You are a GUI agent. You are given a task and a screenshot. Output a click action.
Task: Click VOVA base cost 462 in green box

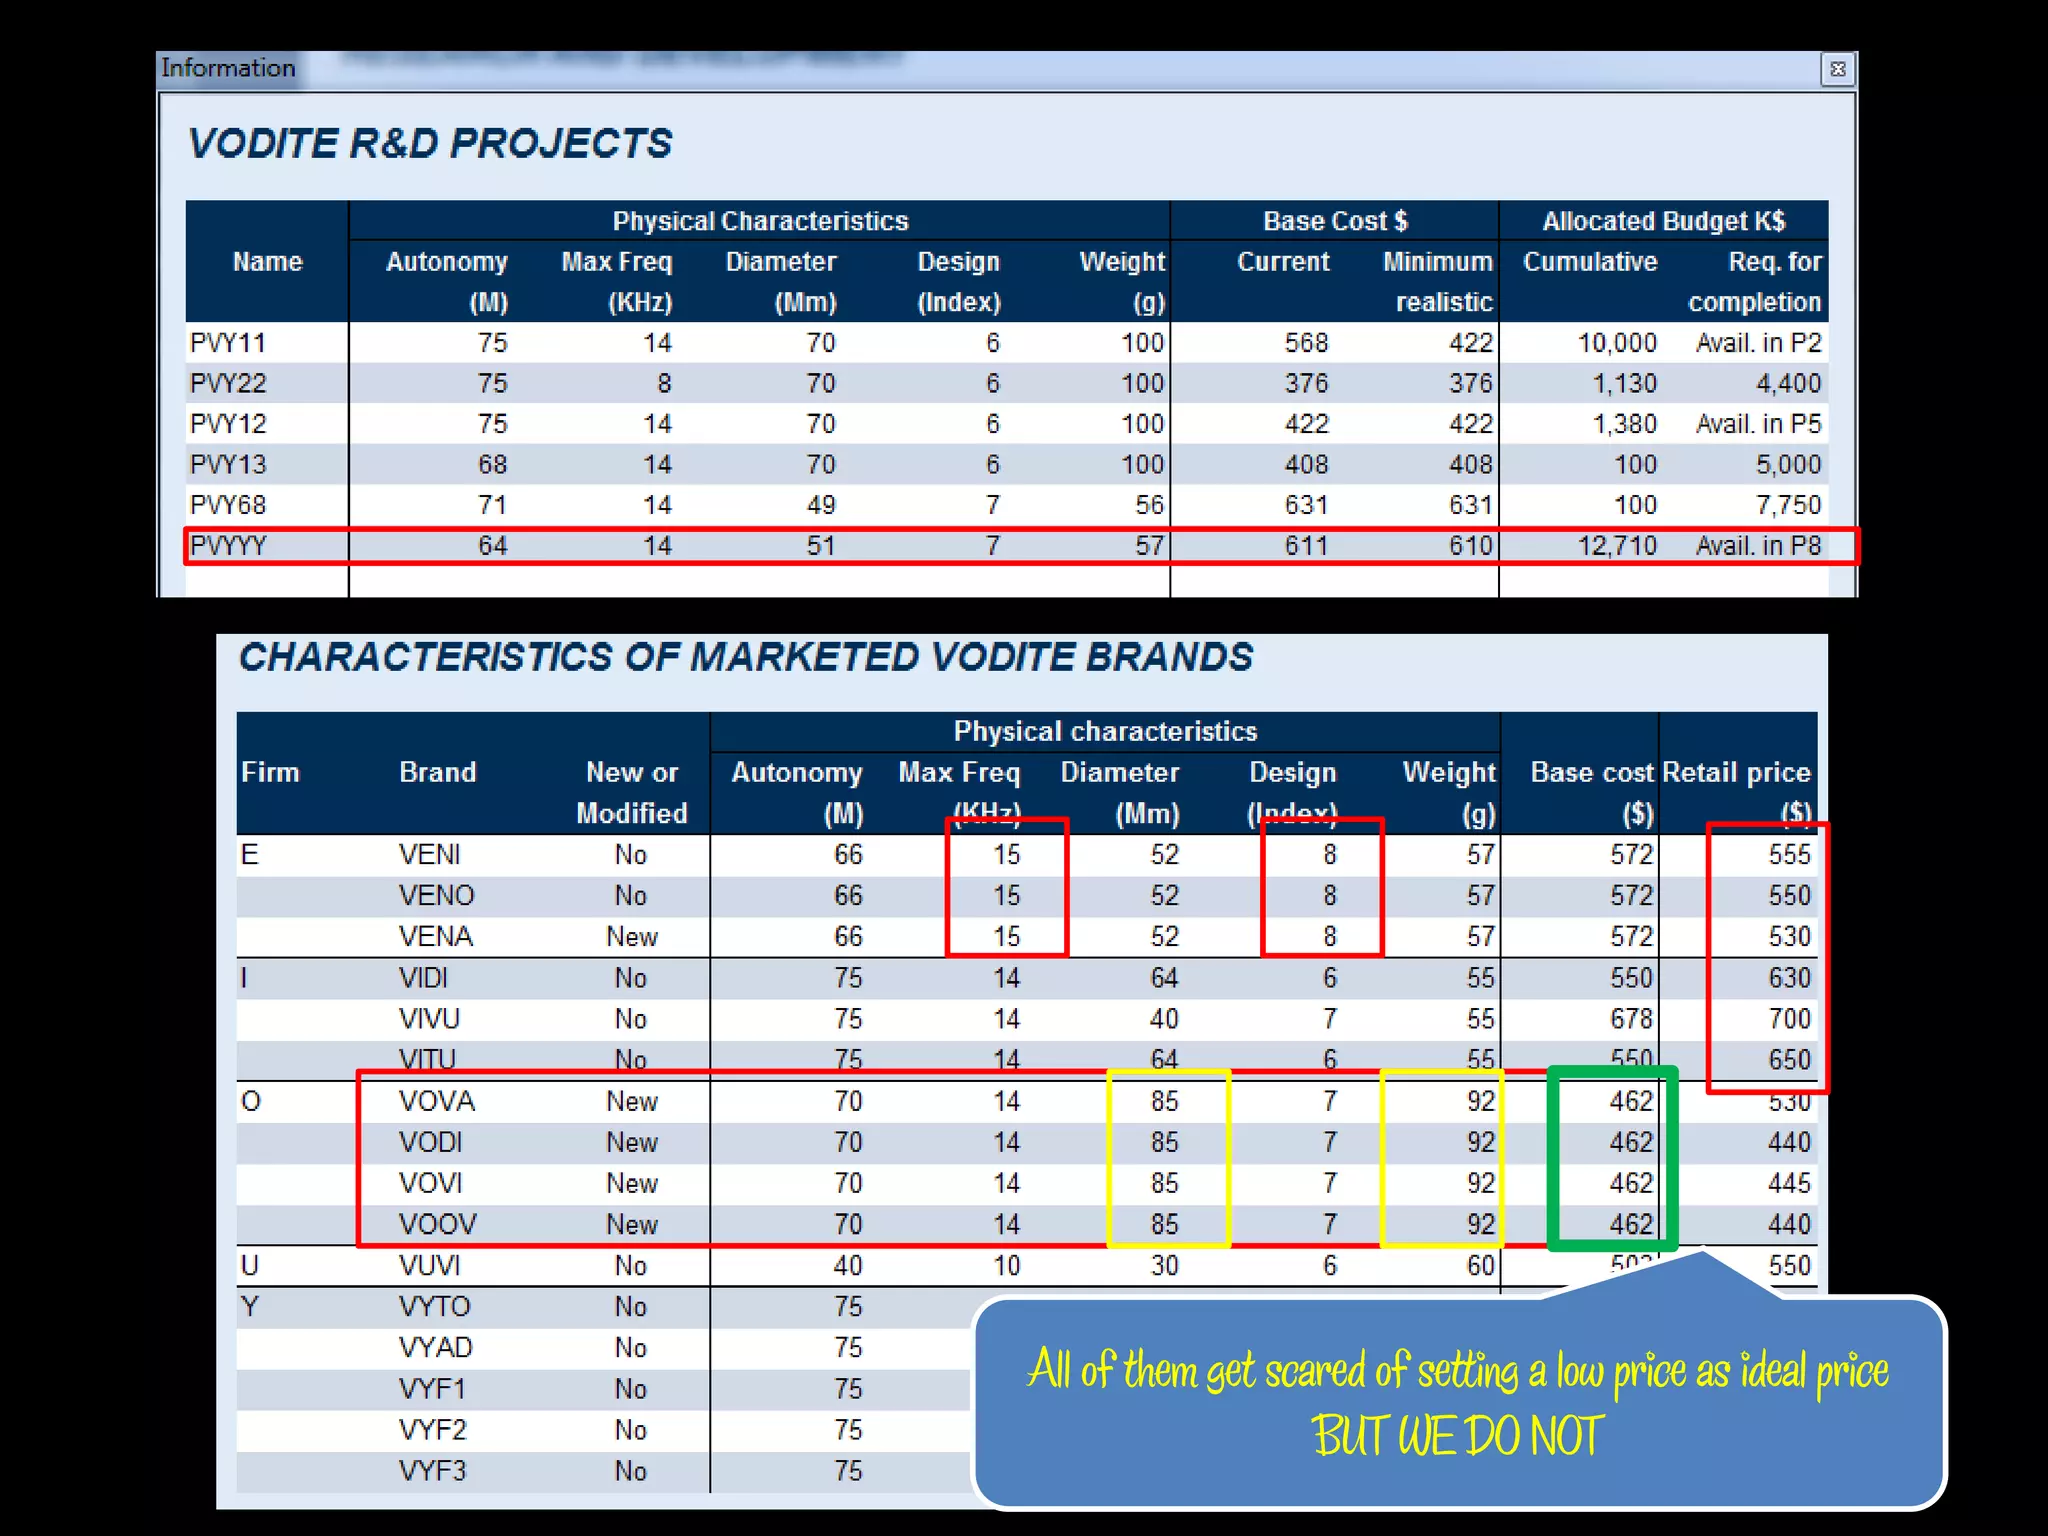click(1630, 1101)
